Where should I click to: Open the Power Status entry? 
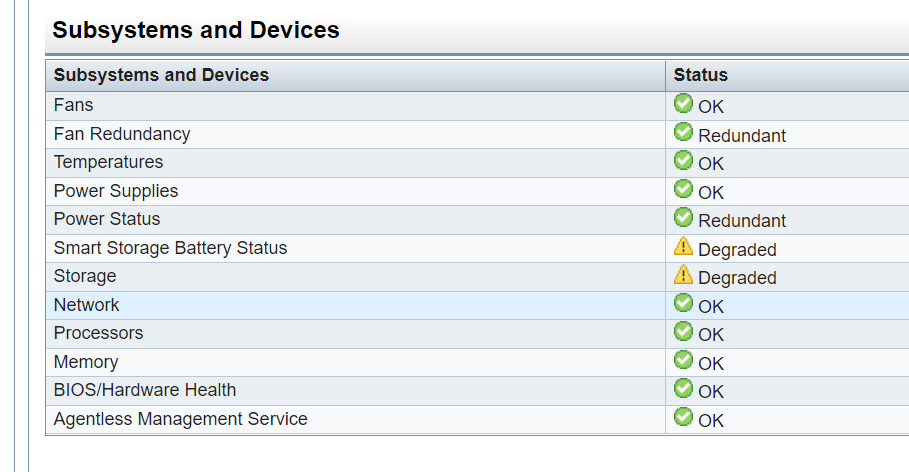pos(107,219)
